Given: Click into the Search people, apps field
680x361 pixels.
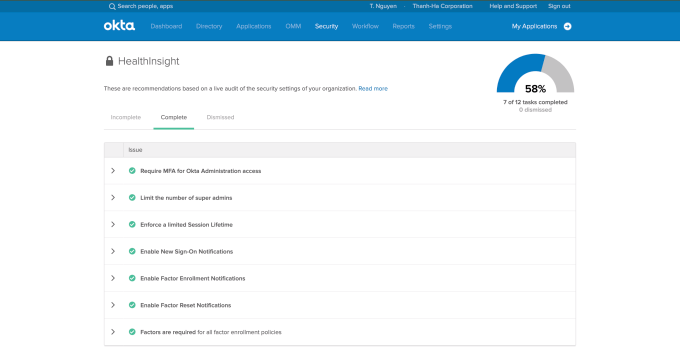Looking at the screenshot, I should [145, 6].
